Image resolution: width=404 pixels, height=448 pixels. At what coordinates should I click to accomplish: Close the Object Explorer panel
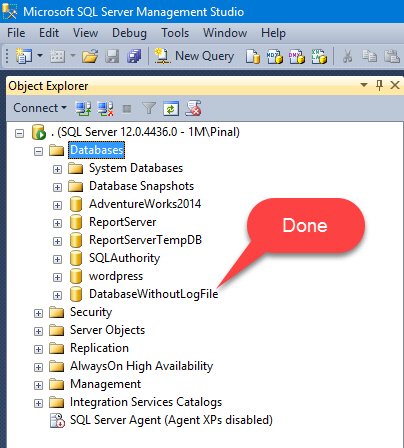point(395,85)
